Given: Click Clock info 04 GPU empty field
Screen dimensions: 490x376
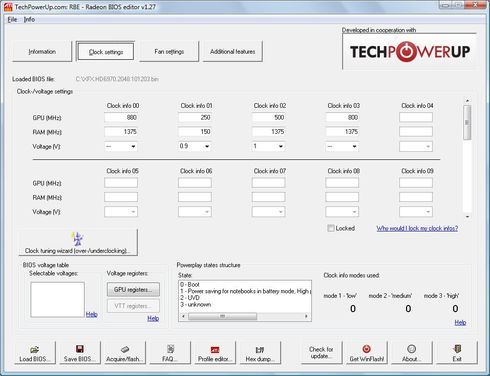Looking at the screenshot, I should click(416, 117).
